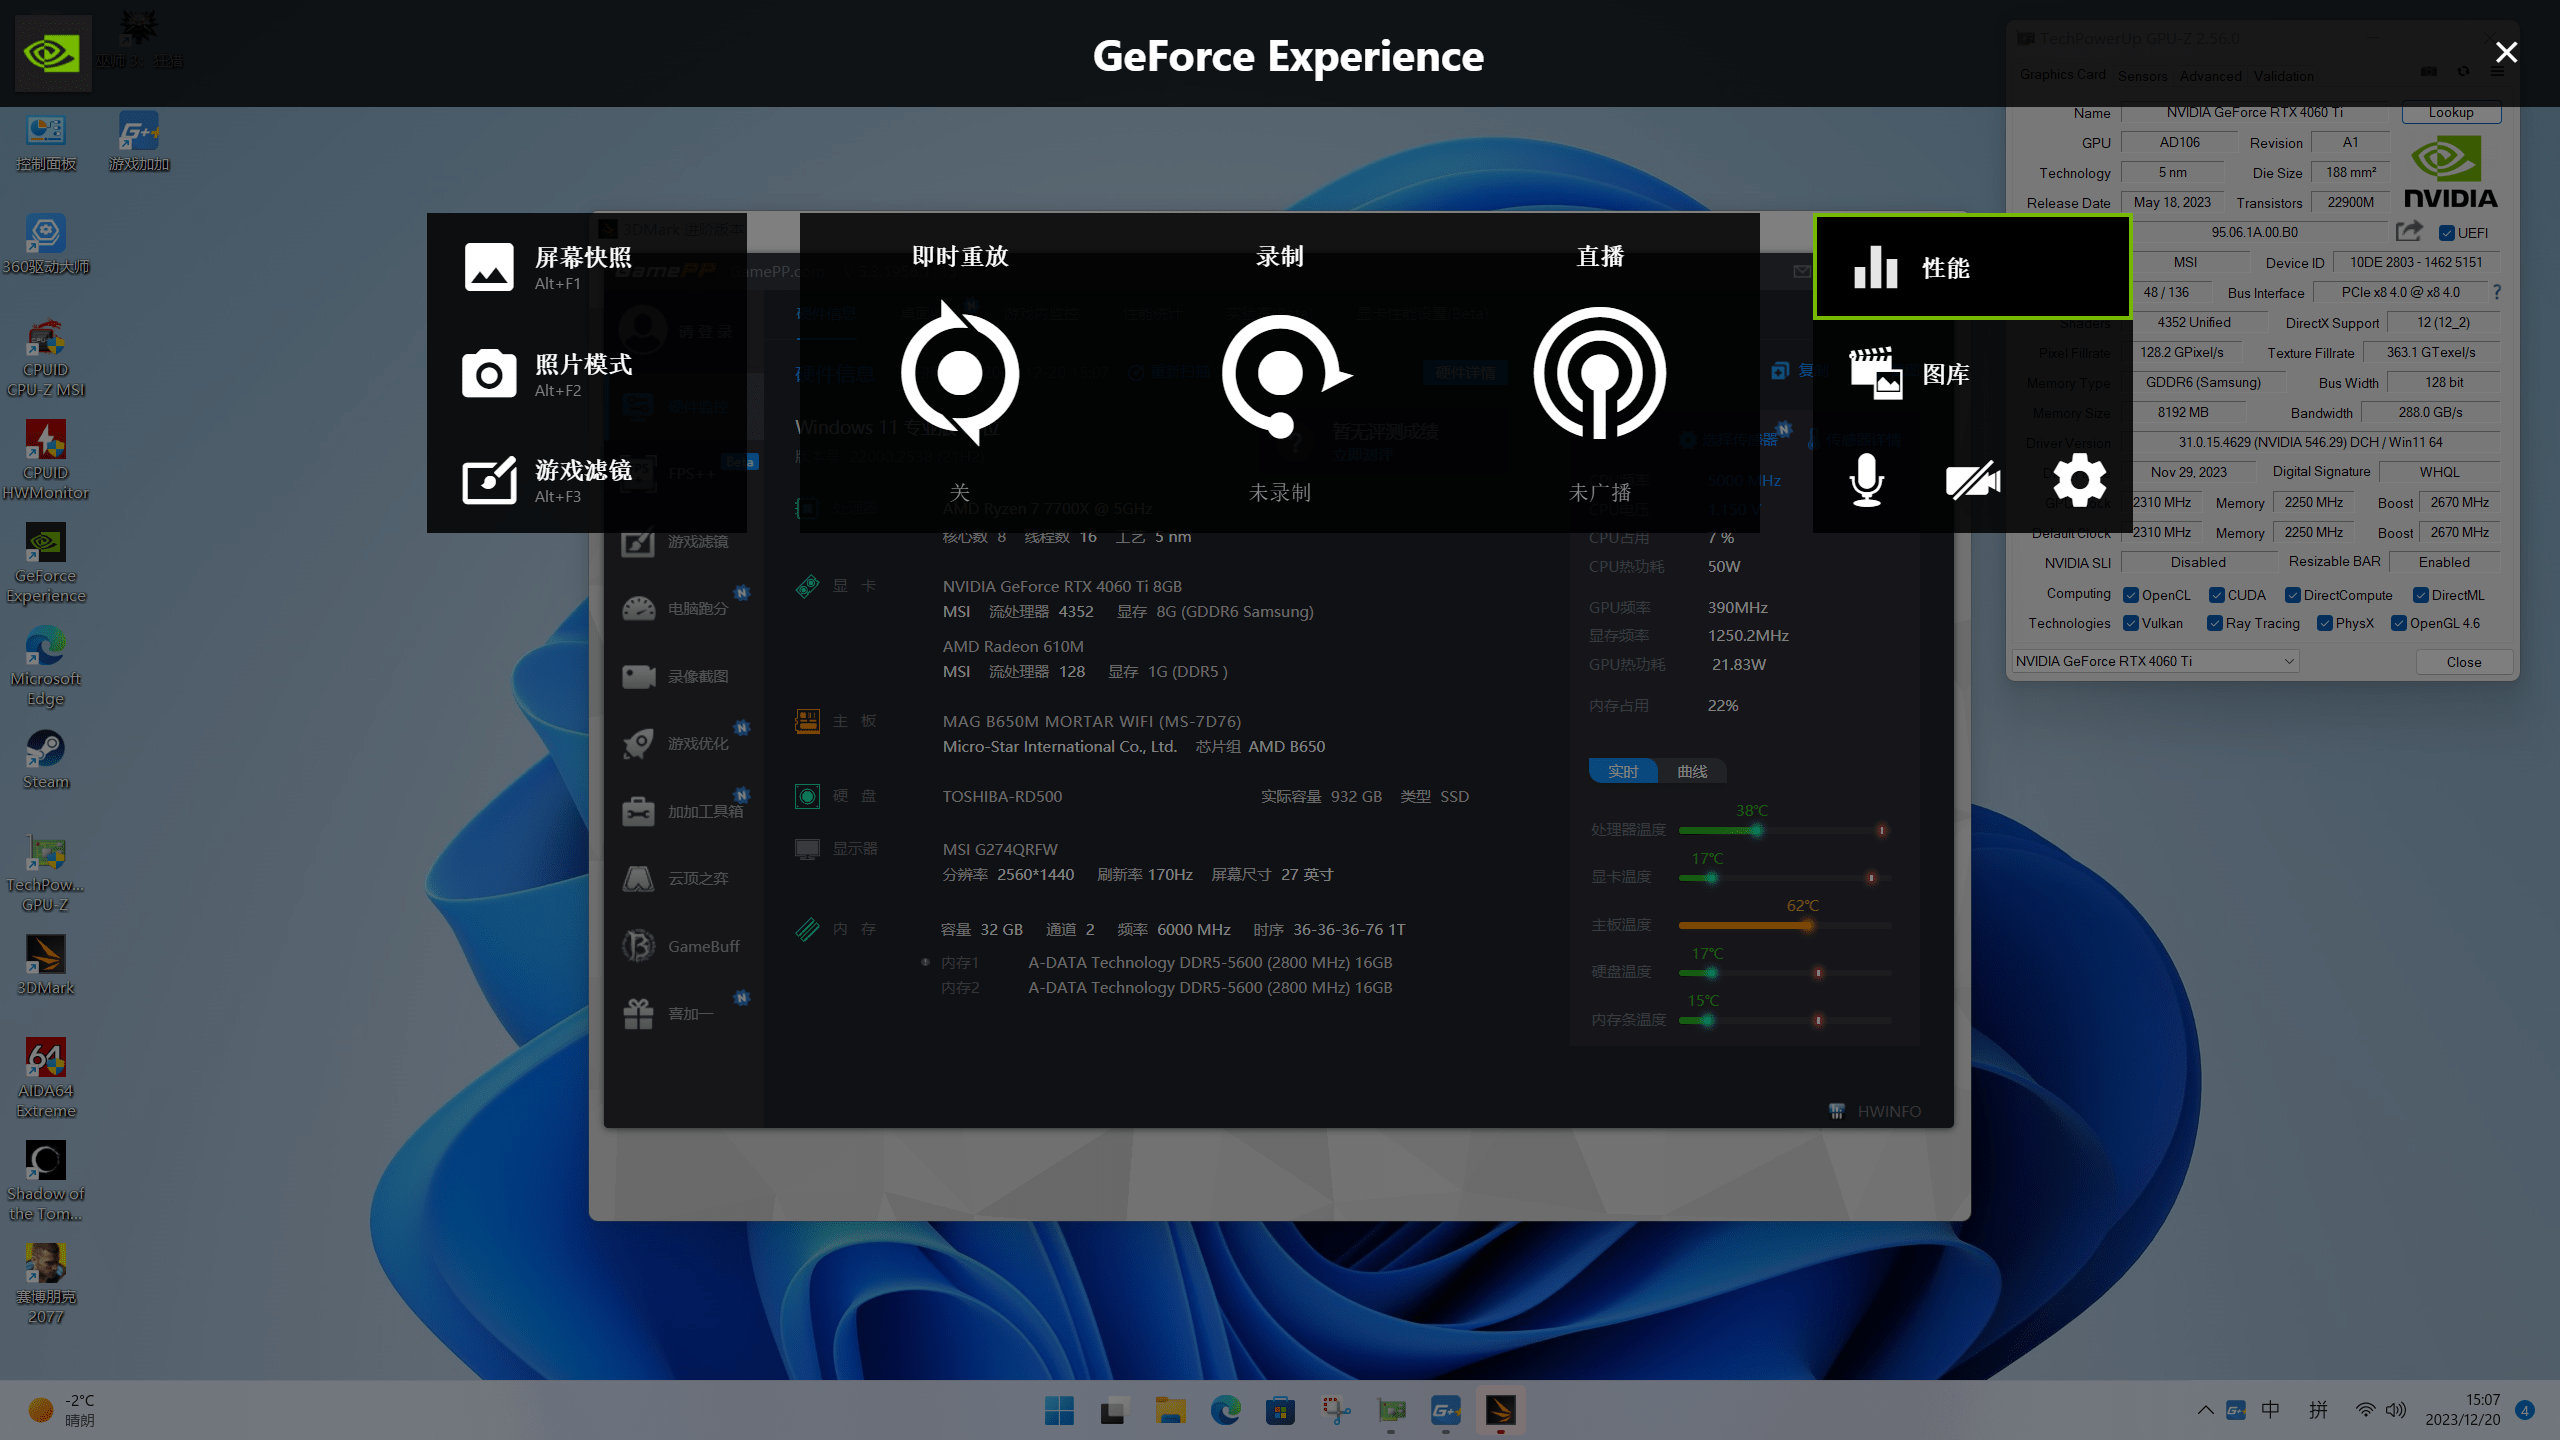Select GameBuff in GamePP sidebar
This screenshot has height=1440, width=2560.
click(683, 946)
